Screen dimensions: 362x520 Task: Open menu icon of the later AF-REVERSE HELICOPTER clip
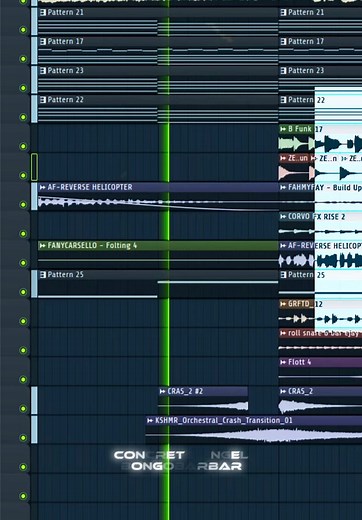tap(283, 246)
